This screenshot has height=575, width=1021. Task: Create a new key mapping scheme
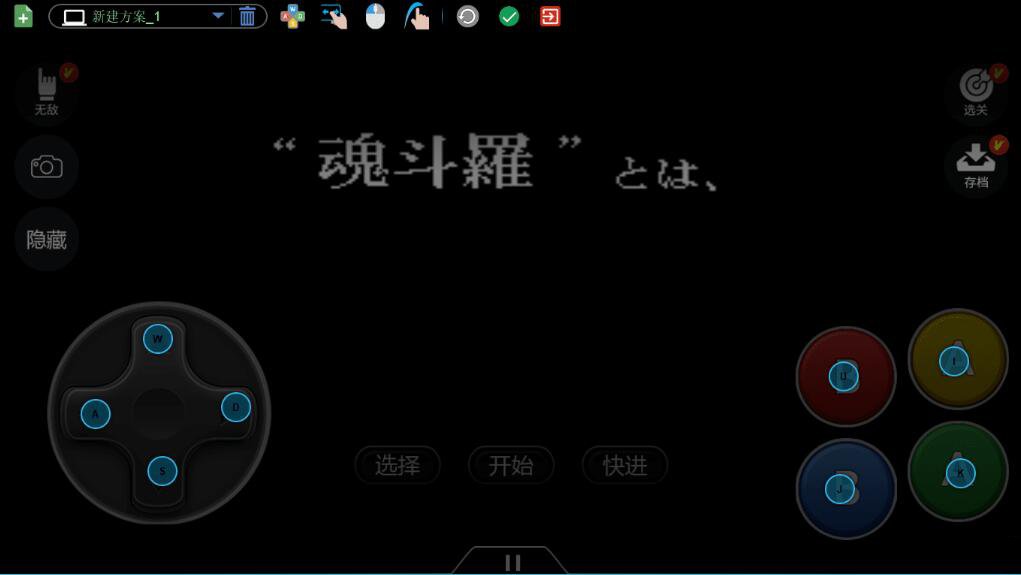(x=23, y=16)
